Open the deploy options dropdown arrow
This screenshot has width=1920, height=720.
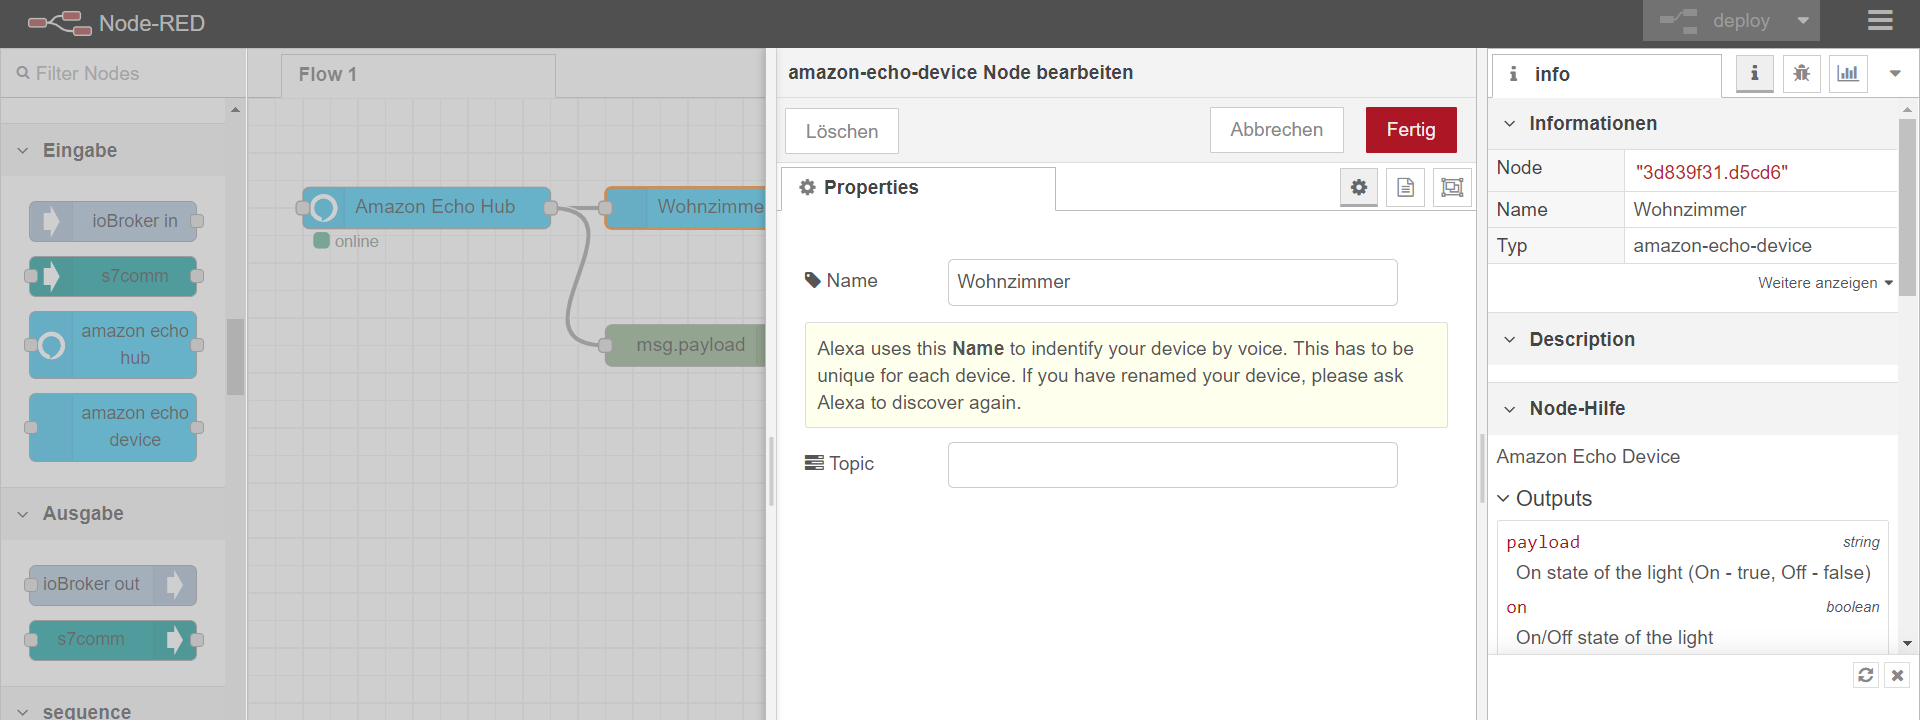[1803, 21]
